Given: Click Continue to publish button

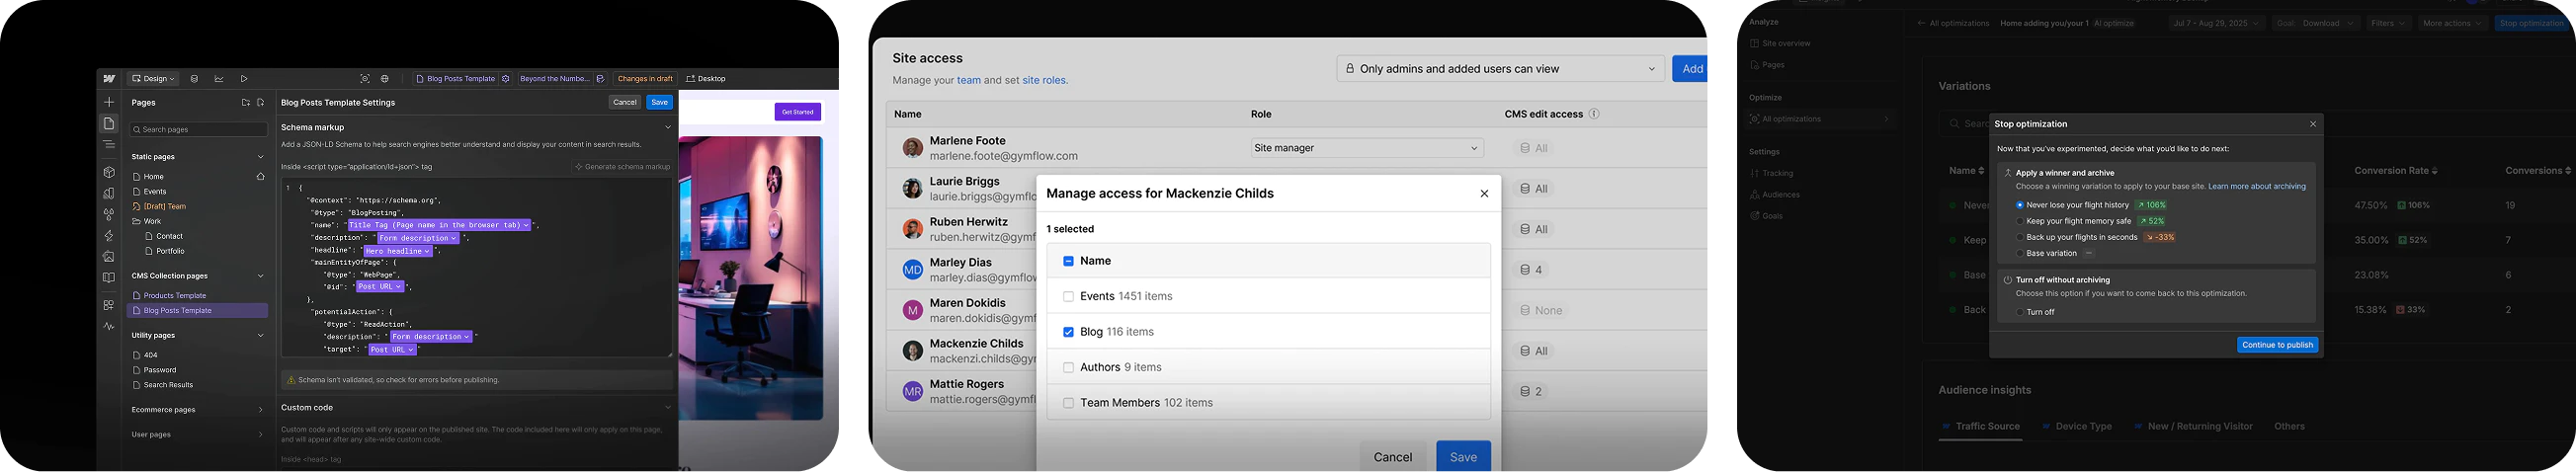Looking at the screenshot, I should pyautogui.click(x=2277, y=345).
